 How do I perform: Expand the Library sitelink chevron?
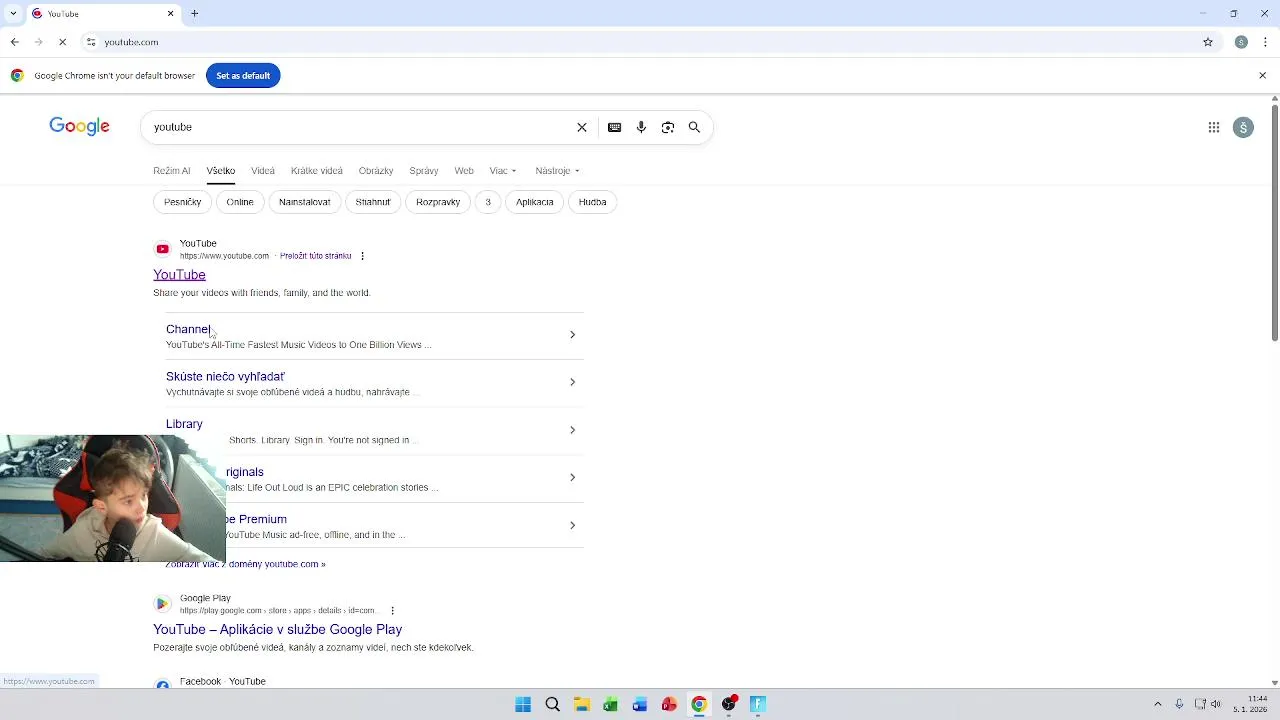(x=572, y=430)
